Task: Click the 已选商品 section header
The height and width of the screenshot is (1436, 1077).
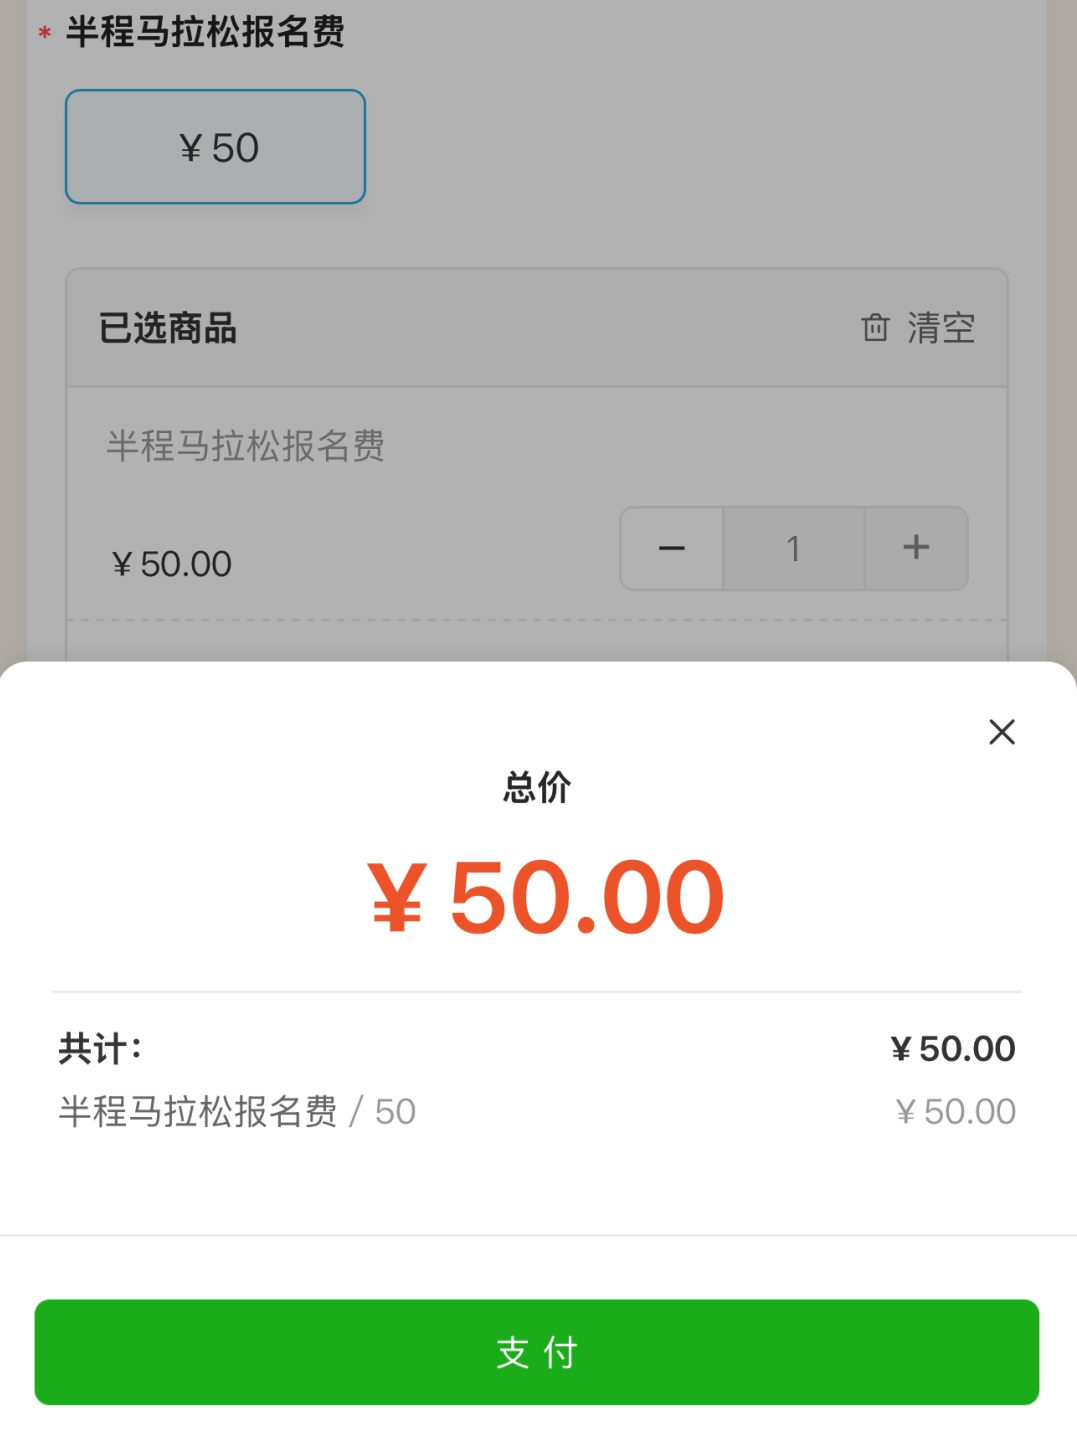Action: coord(168,328)
